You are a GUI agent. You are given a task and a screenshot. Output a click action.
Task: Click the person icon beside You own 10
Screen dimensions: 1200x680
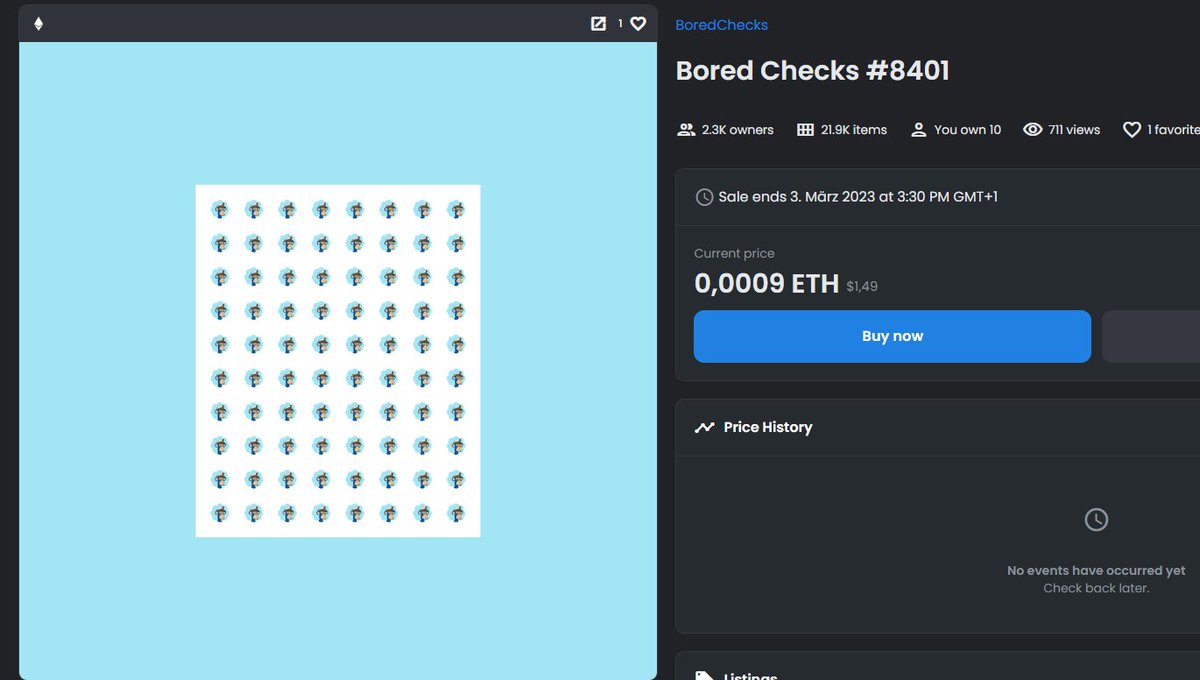coord(919,130)
